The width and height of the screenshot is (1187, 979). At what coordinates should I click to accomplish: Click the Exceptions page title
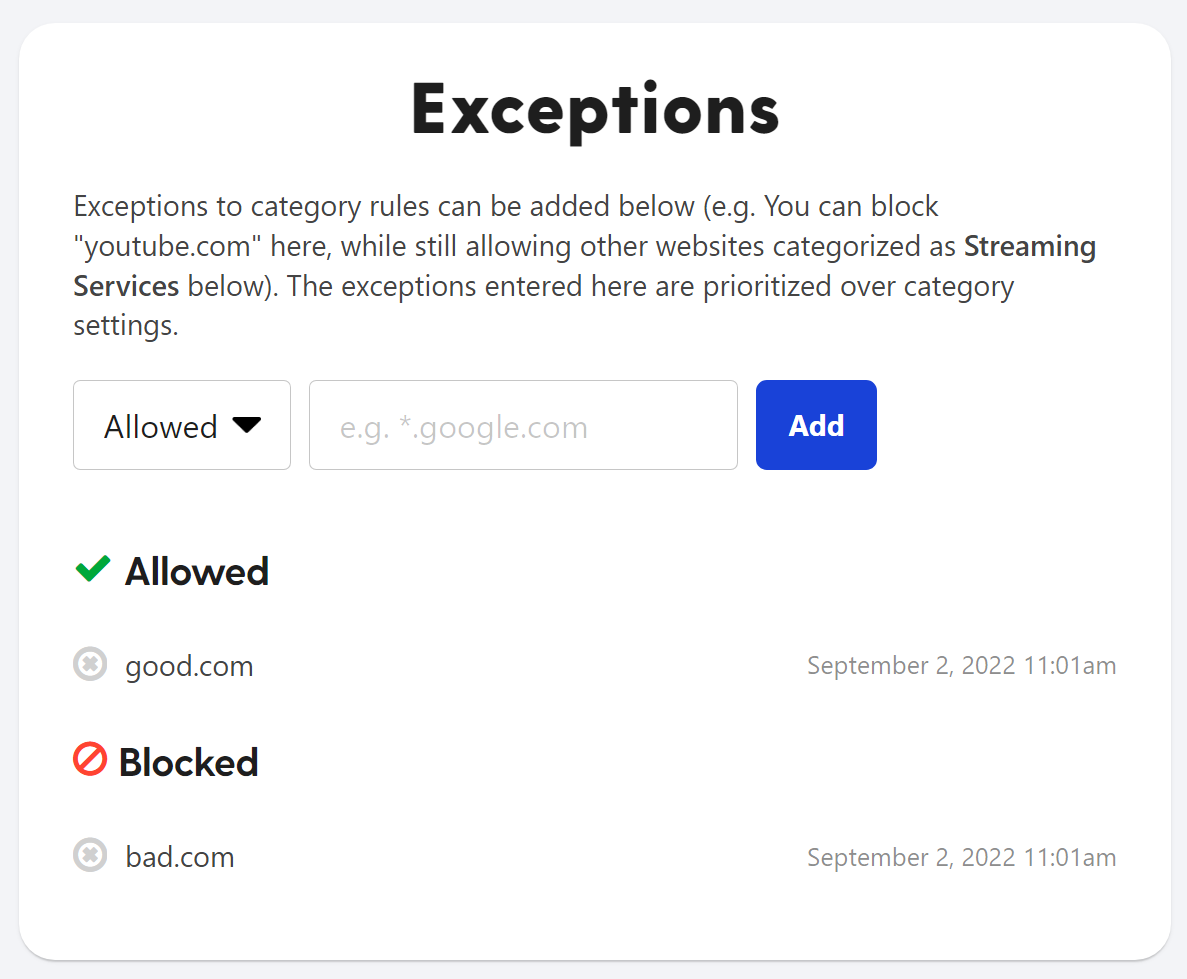pos(594,109)
